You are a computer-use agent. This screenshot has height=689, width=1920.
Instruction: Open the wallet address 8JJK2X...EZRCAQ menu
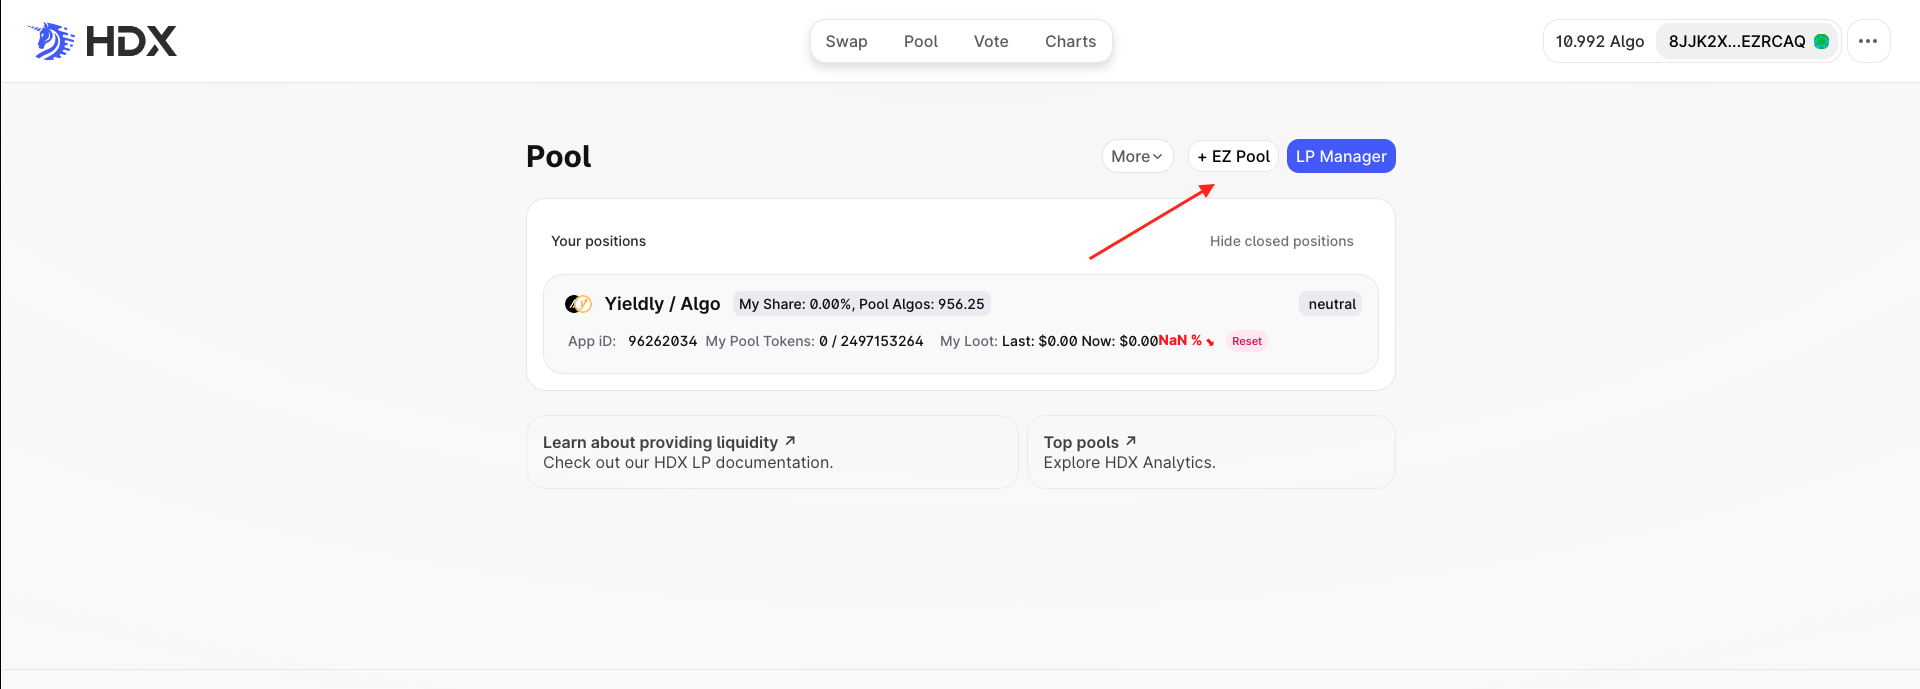tap(1736, 41)
